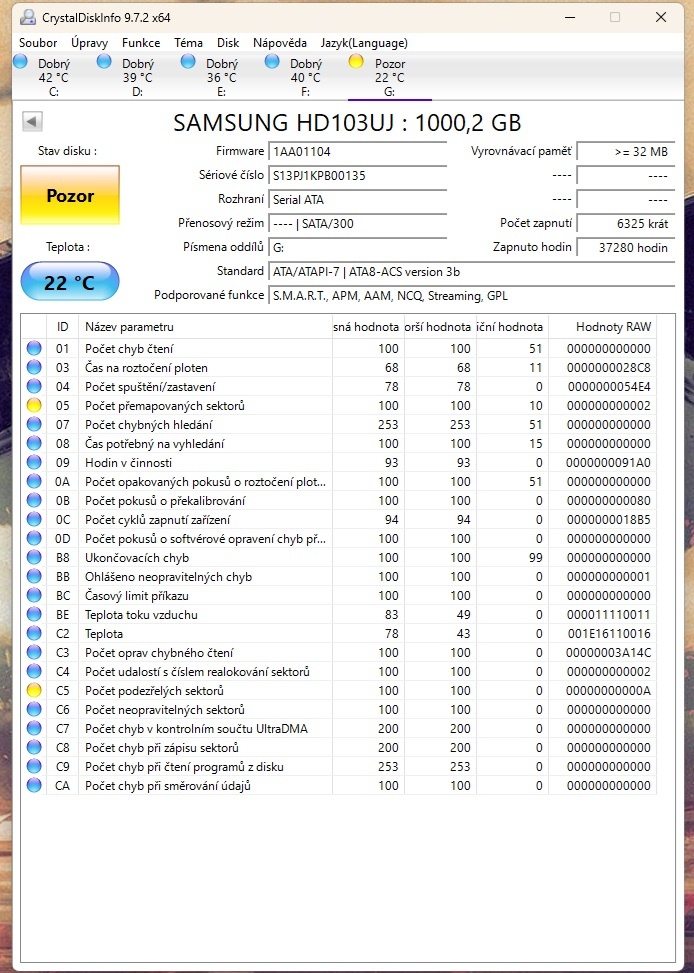Click the blue status icon for ID C4

34,671
